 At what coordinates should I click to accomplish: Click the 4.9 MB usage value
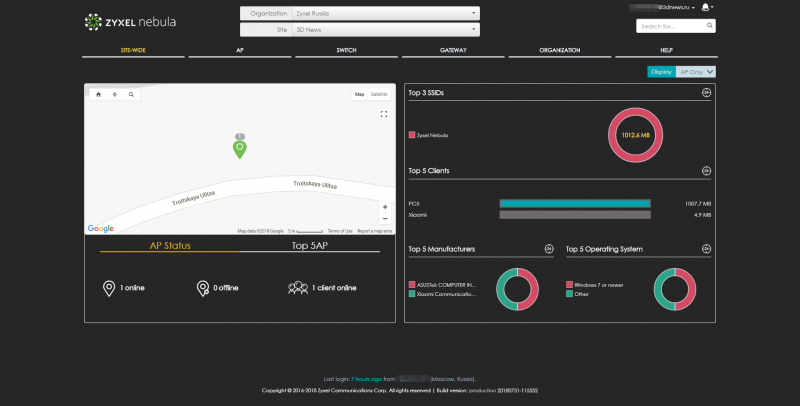(x=703, y=215)
